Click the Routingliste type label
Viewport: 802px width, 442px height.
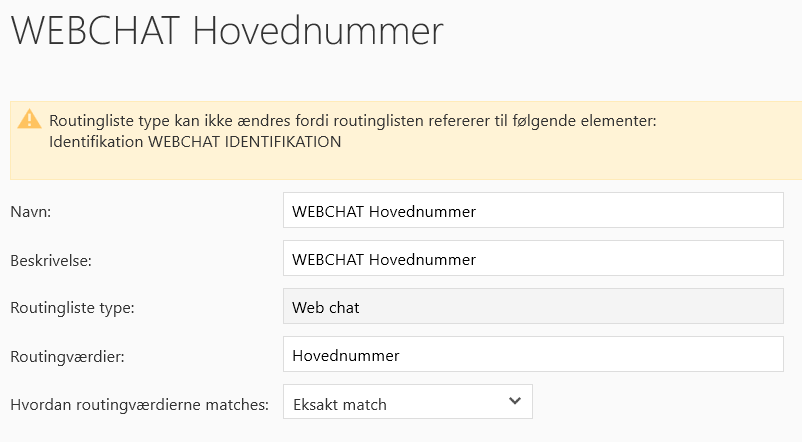(72, 307)
